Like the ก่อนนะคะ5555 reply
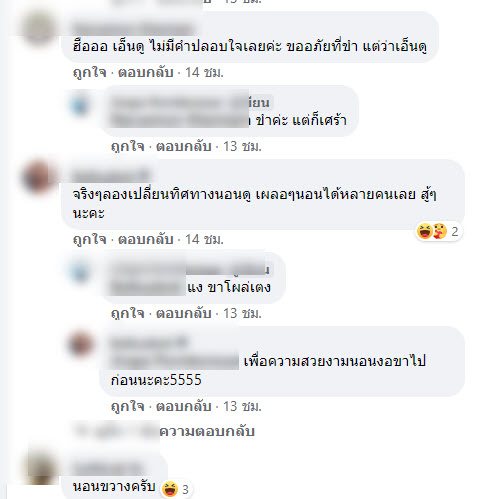The height and width of the screenshot is (499, 478). coord(128,406)
